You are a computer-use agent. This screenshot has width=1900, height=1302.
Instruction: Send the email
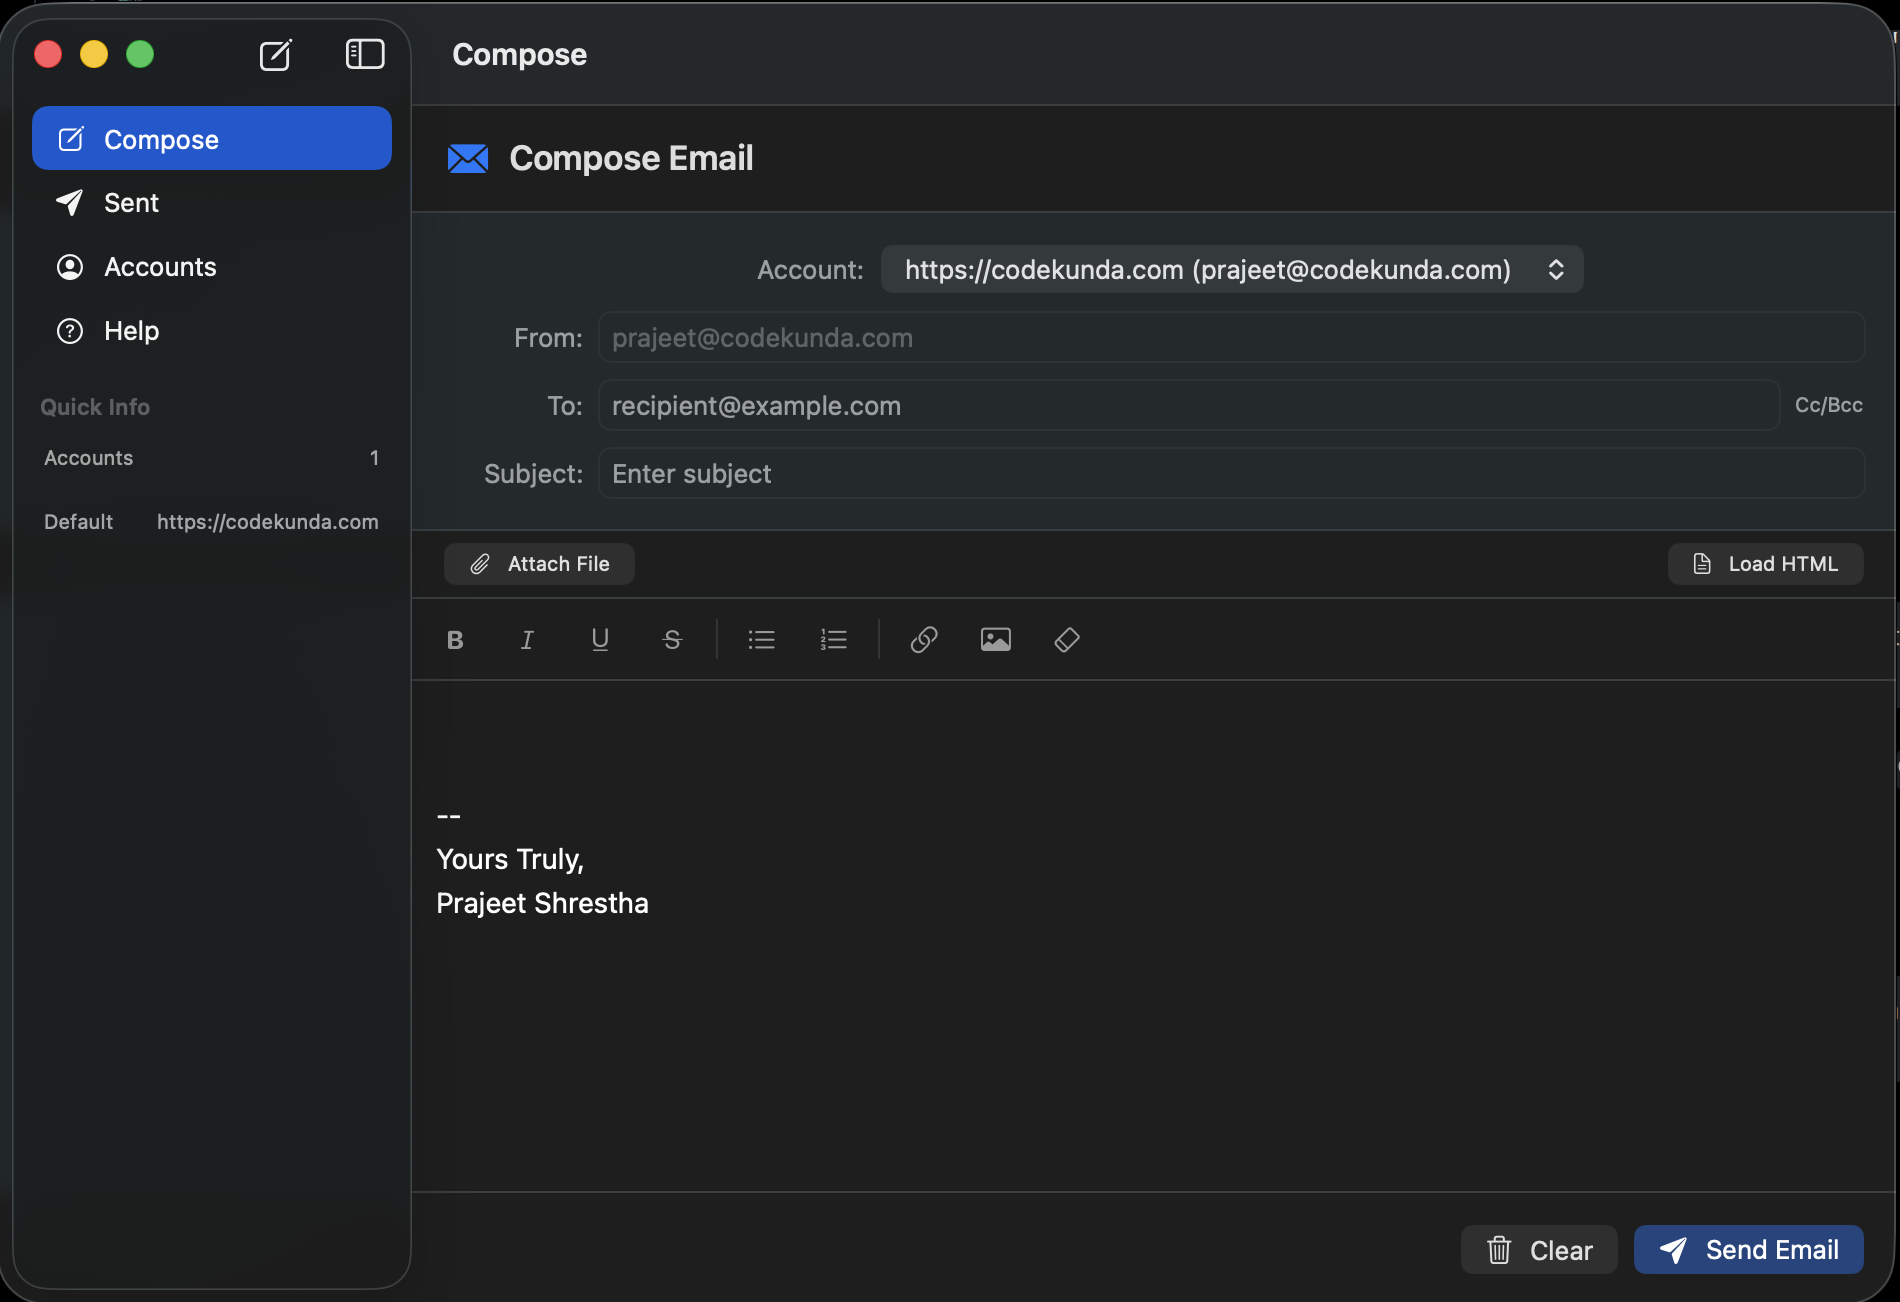[x=1748, y=1249]
